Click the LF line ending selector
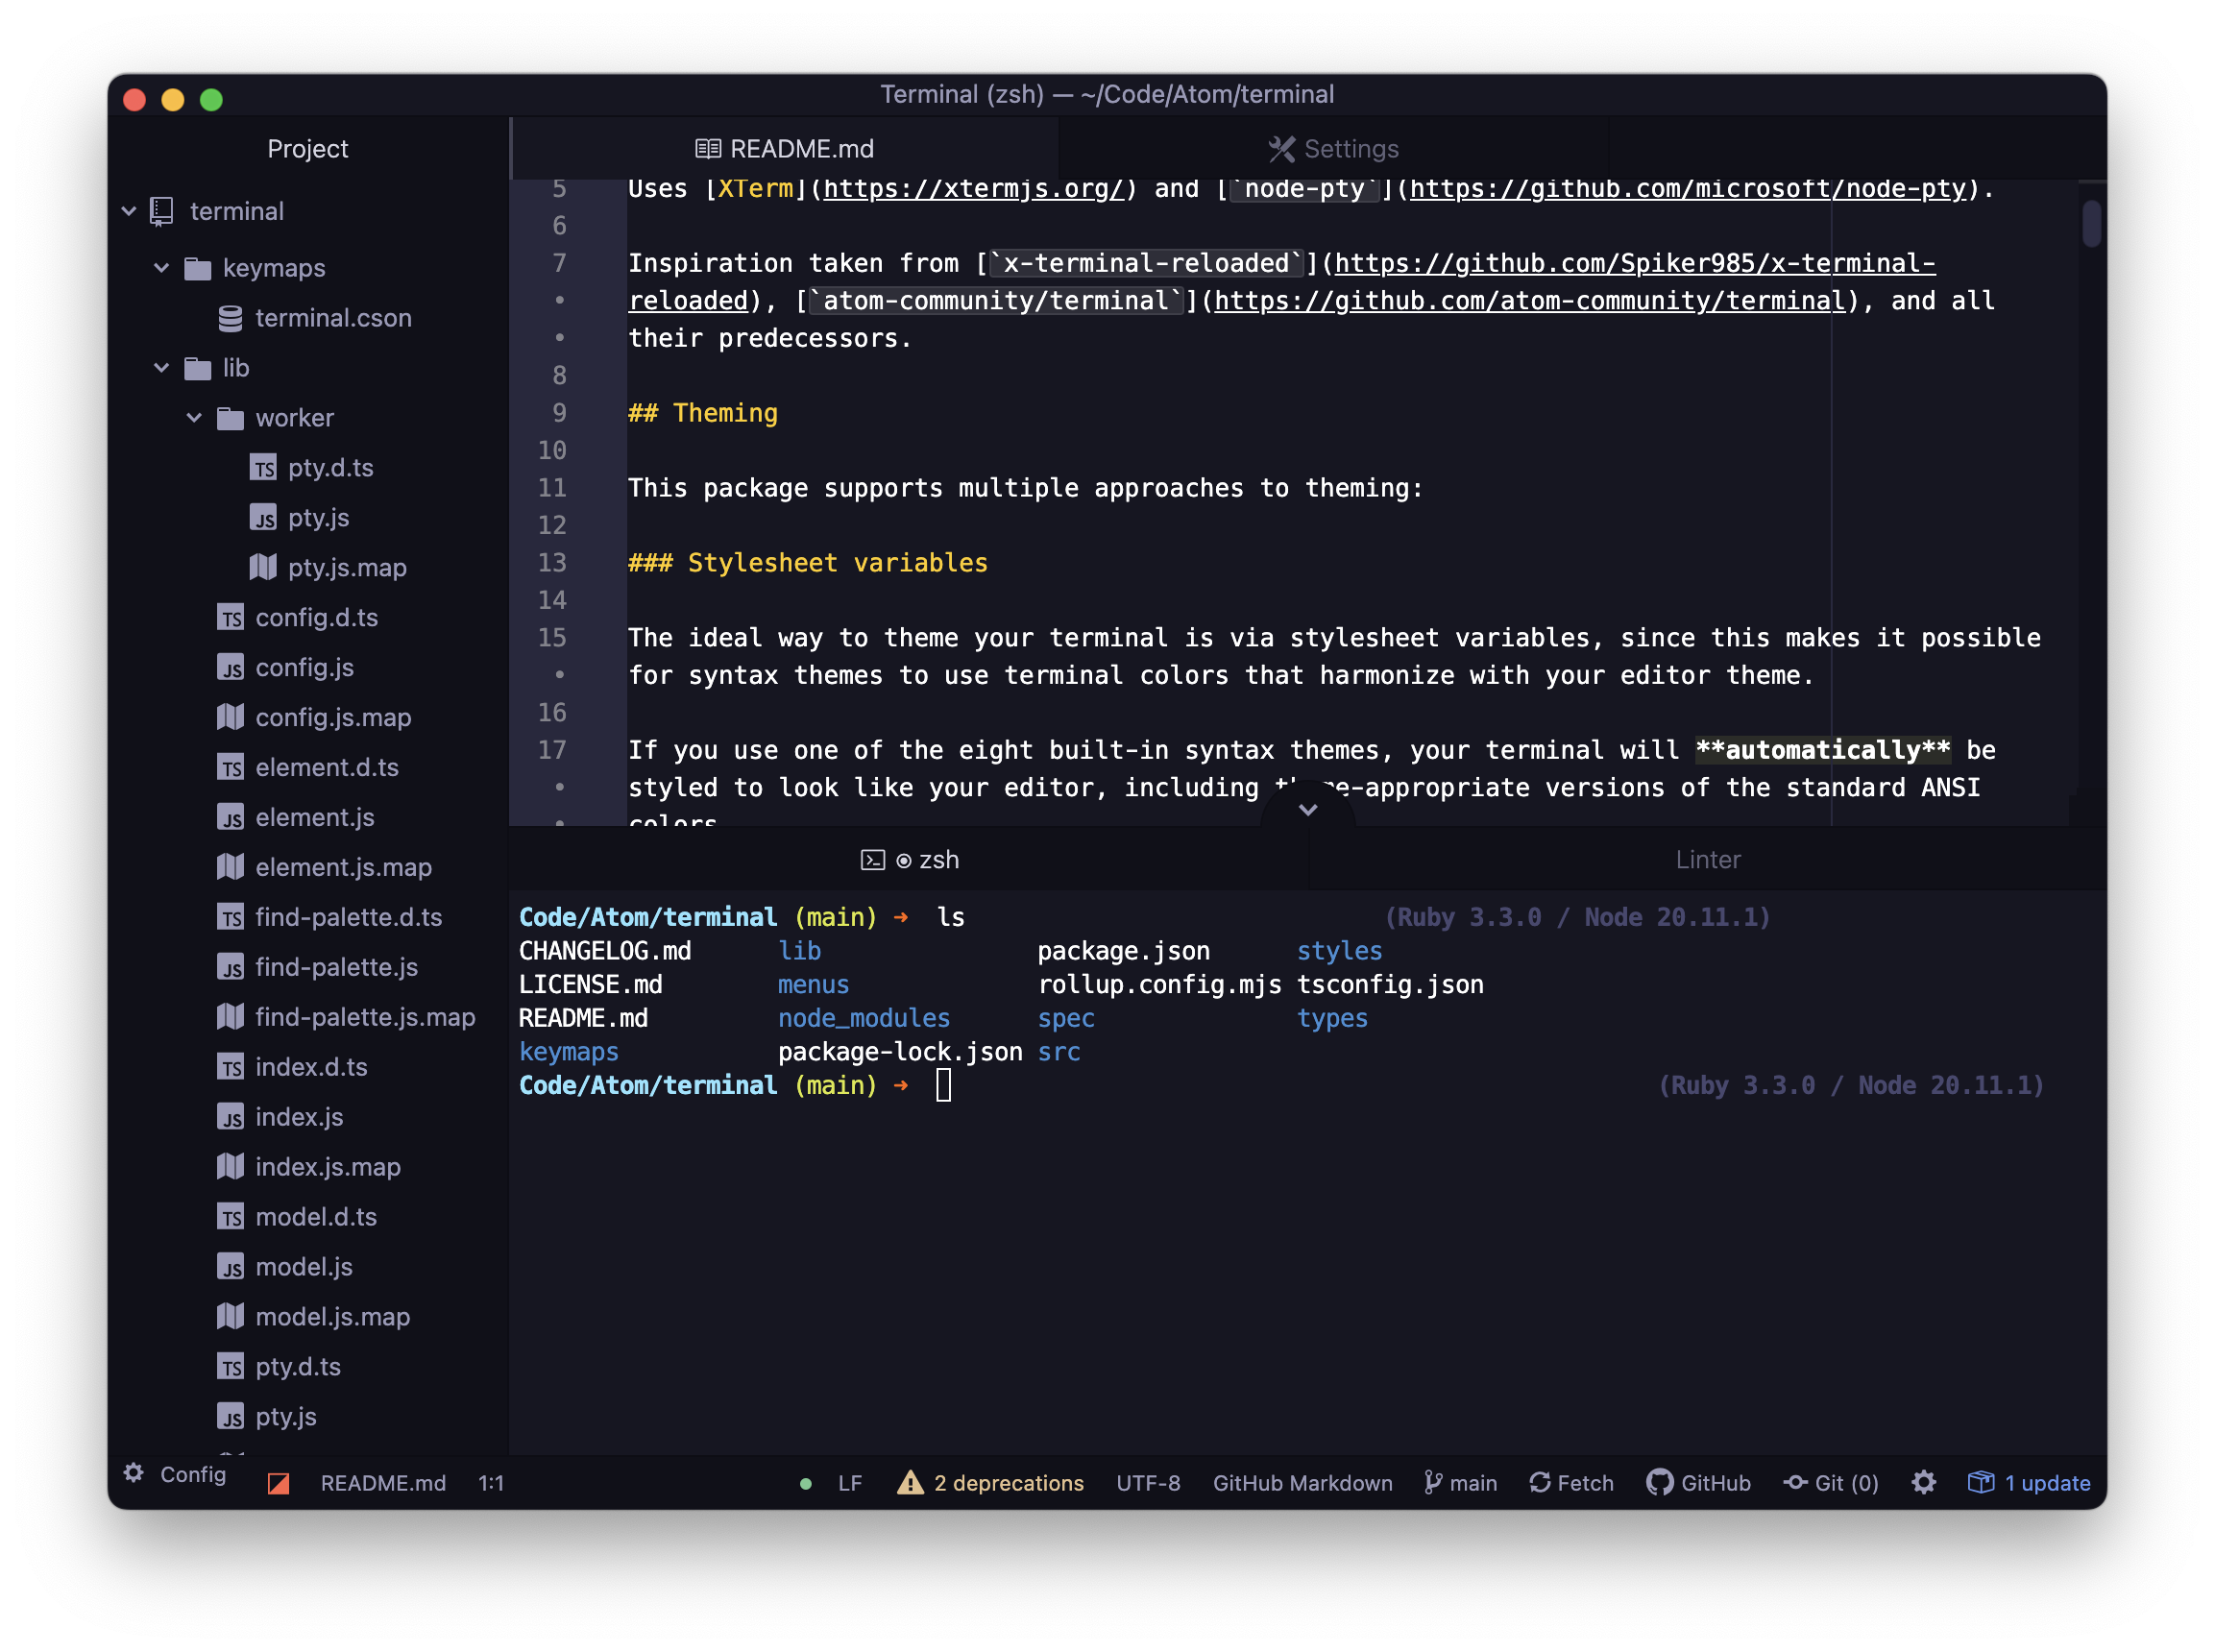The width and height of the screenshot is (2215, 1652). (849, 1483)
